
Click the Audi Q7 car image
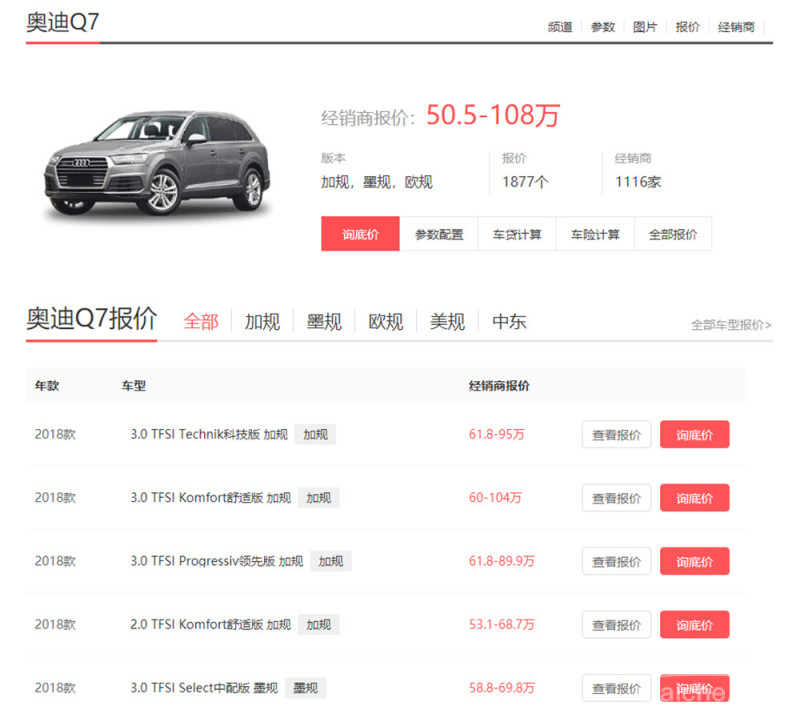[x=157, y=165]
